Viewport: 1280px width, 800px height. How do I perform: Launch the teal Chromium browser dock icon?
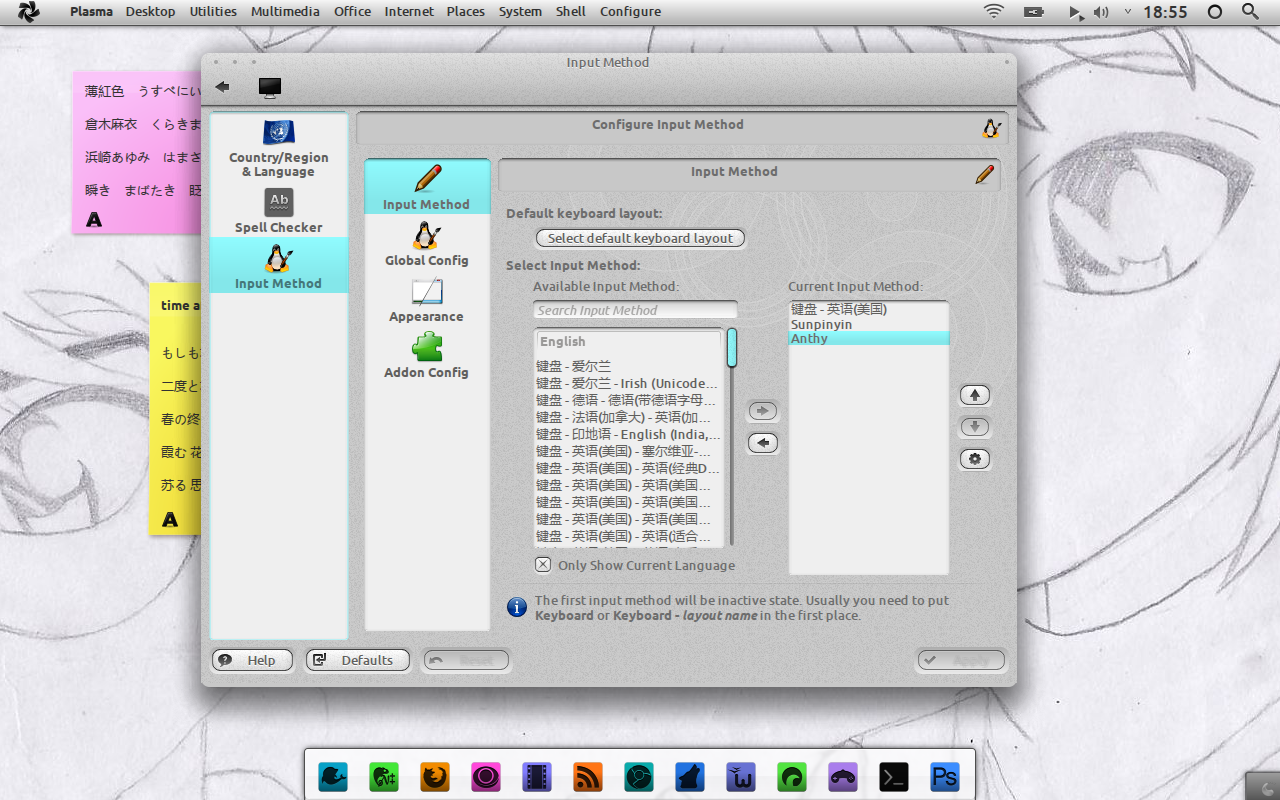tap(639, 777)
